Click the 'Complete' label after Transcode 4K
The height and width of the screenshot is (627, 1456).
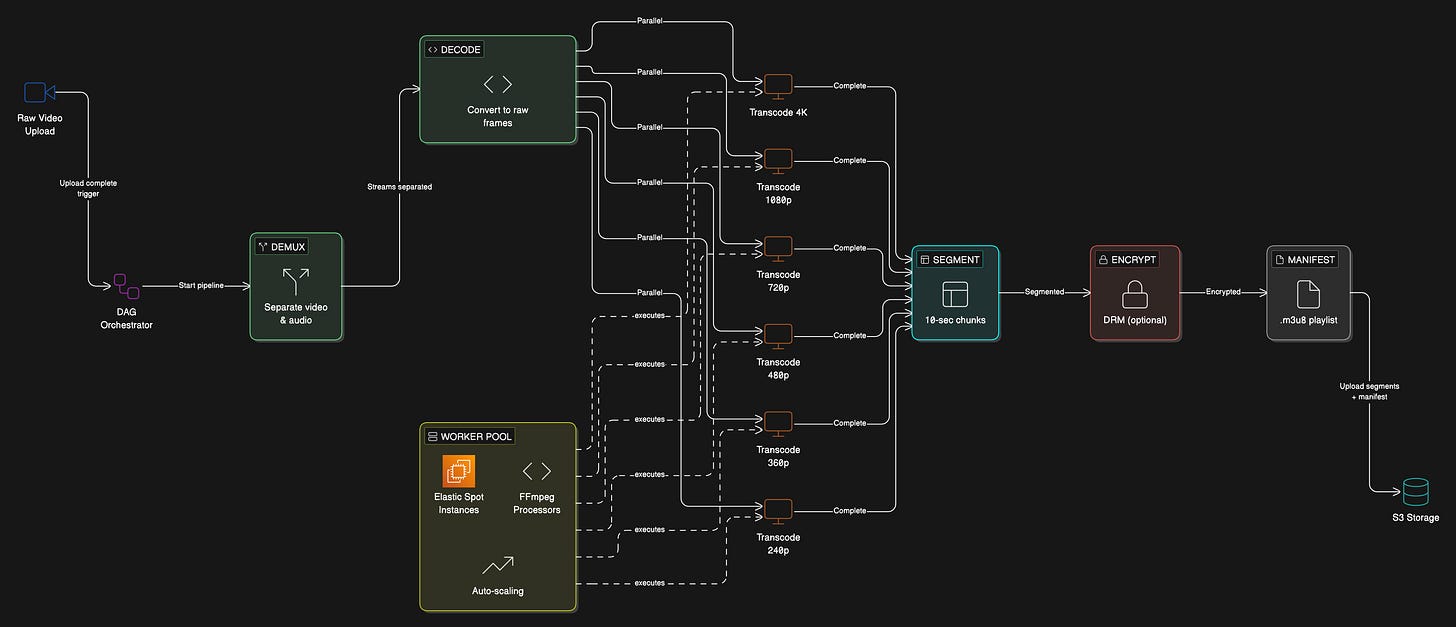pos(849,86)
